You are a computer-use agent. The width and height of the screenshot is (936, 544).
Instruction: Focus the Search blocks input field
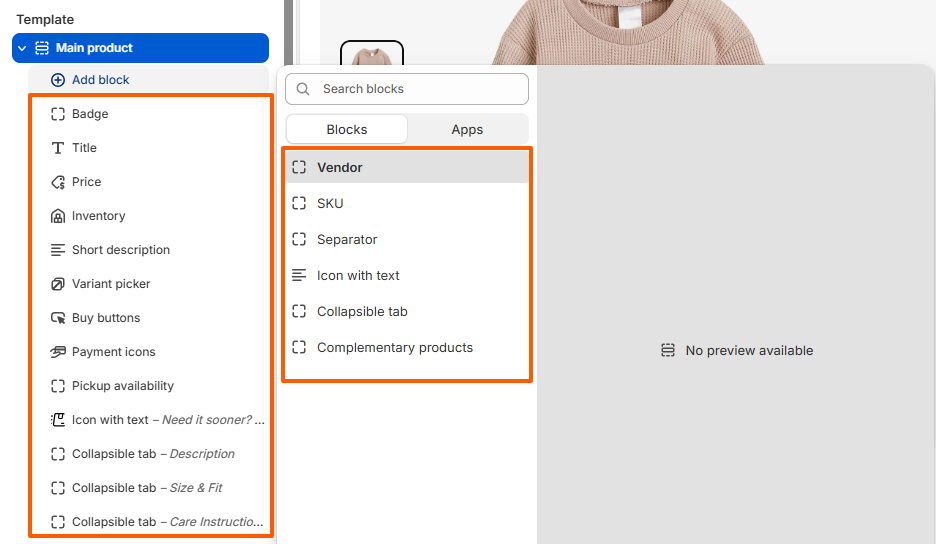coord(407,89)
